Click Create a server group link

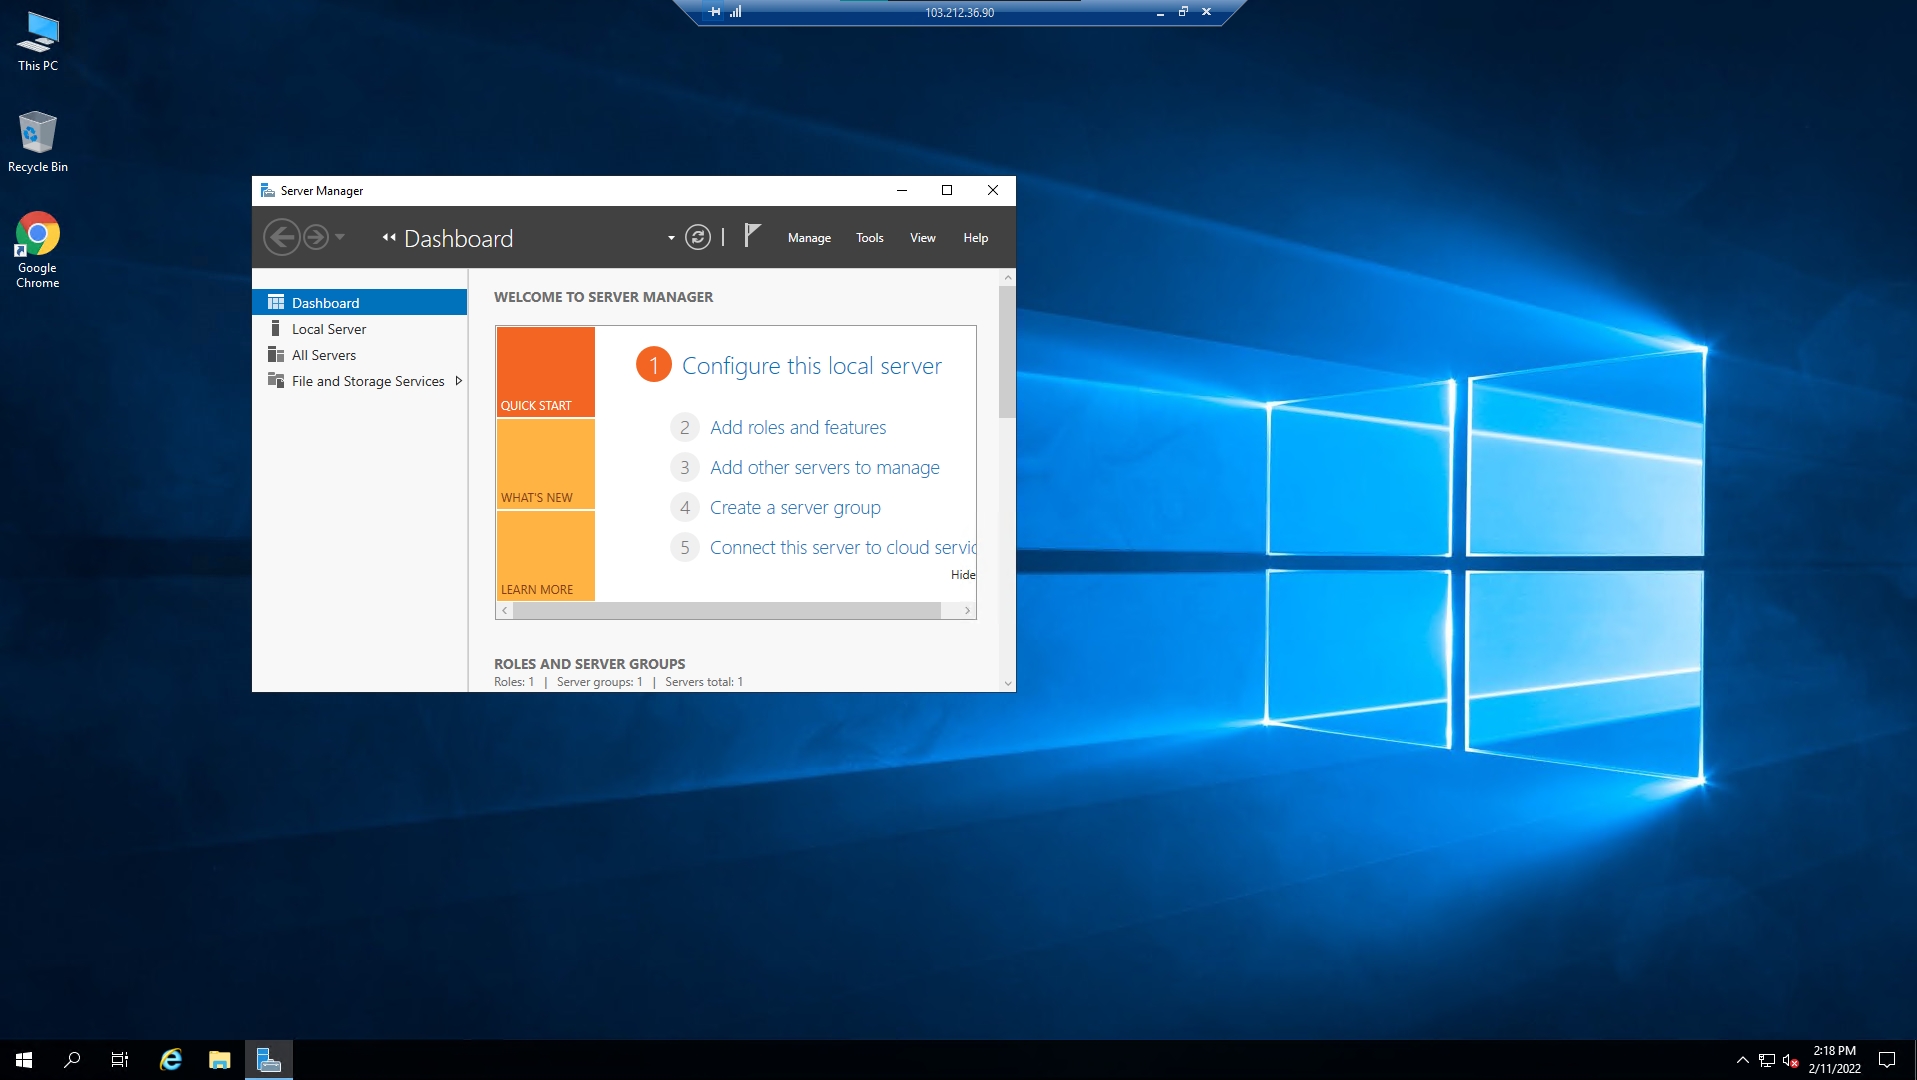pyautogui.click(x=794, y=508)
